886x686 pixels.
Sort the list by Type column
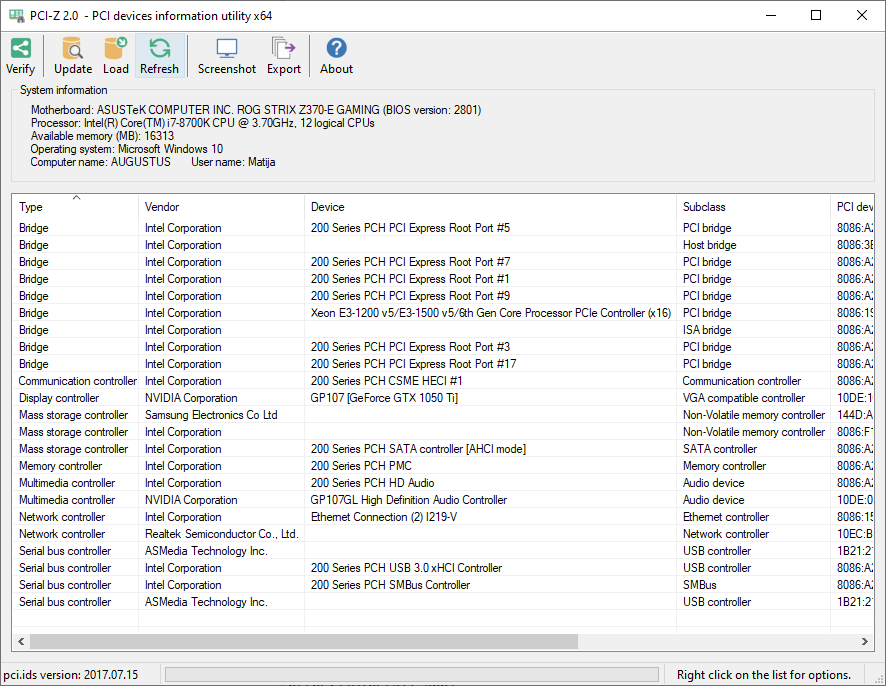point(75,207)
